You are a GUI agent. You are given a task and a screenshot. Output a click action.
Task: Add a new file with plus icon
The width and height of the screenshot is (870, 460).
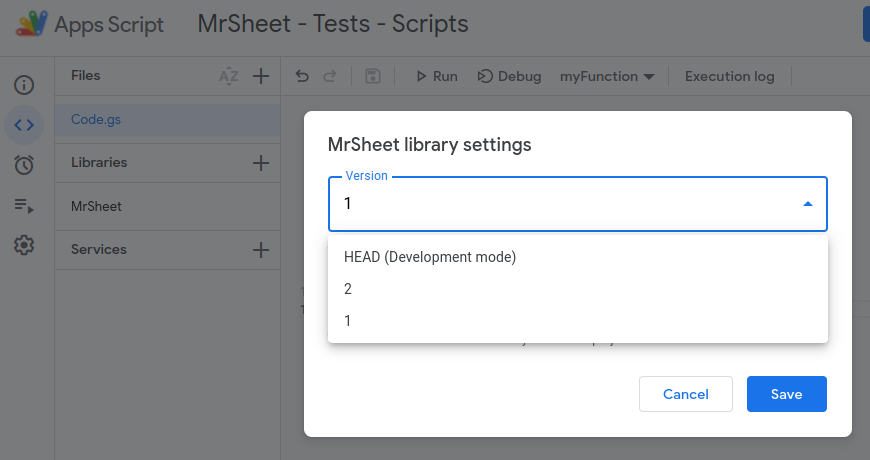[261, 76]
